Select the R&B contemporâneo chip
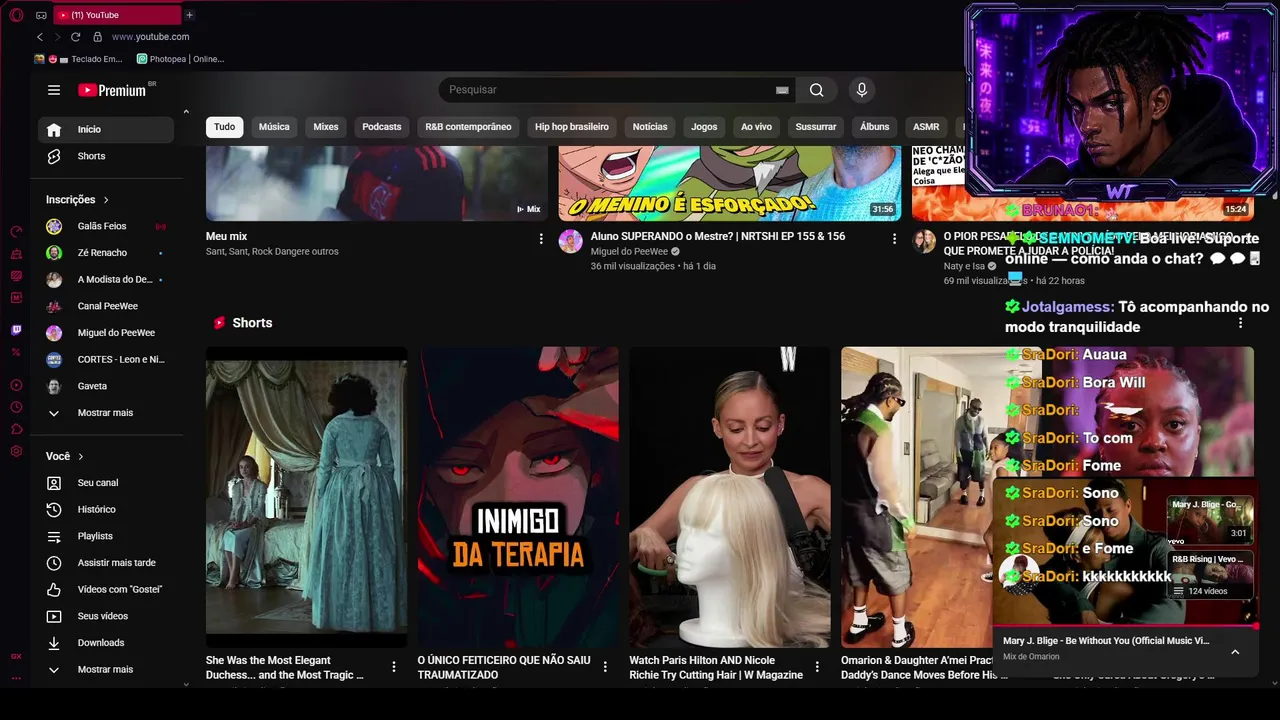1280x720 pixels. click(468, 127)
